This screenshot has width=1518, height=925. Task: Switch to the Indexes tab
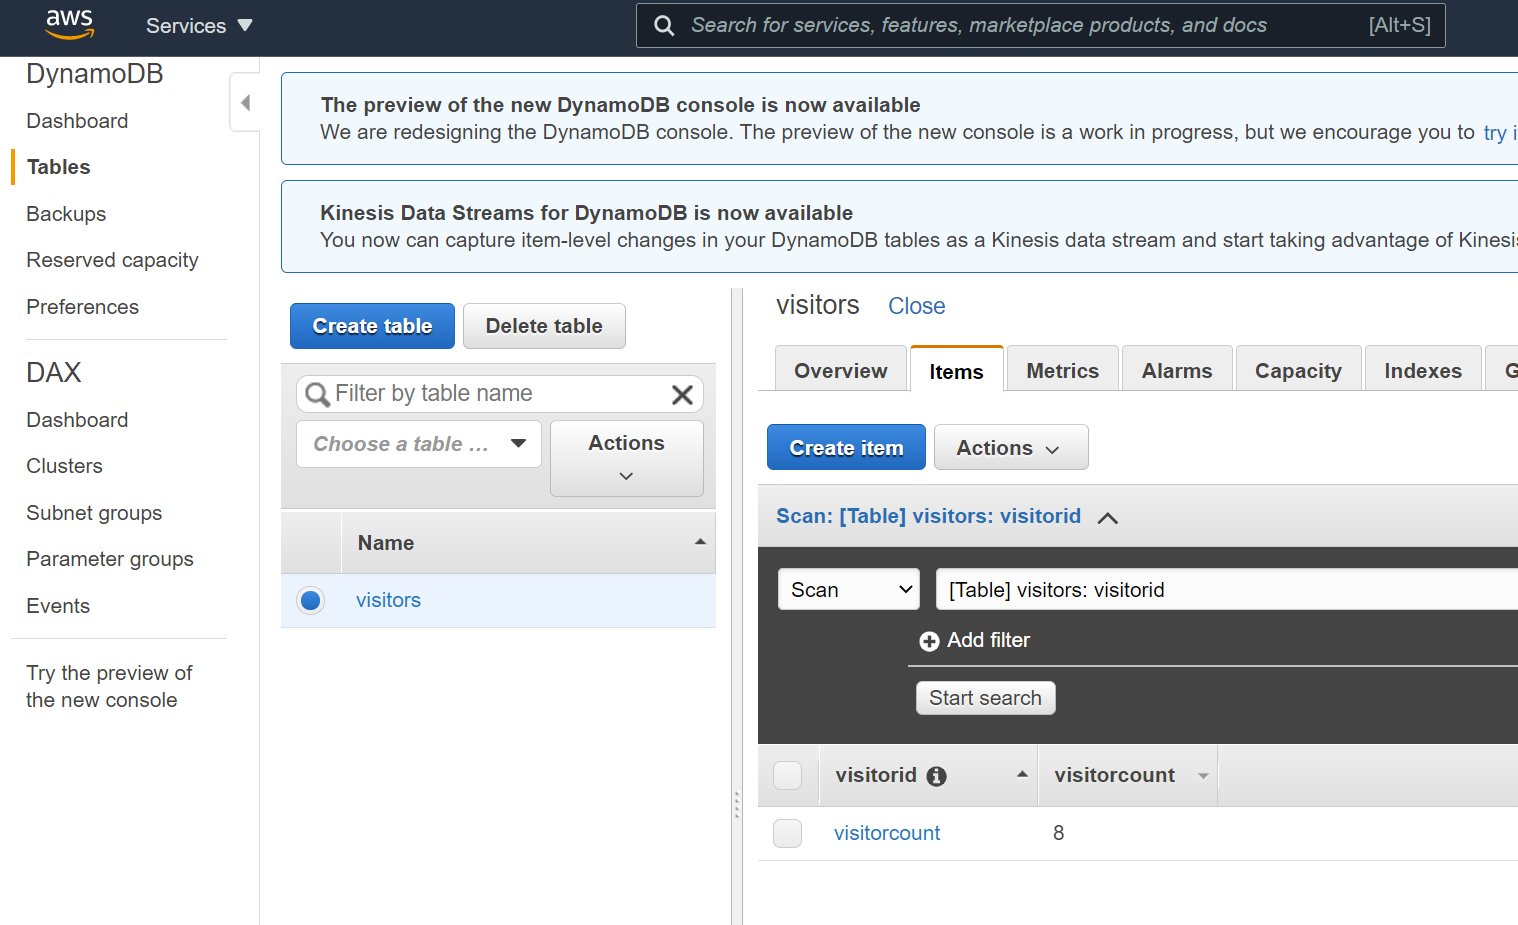coord(1423,370)
